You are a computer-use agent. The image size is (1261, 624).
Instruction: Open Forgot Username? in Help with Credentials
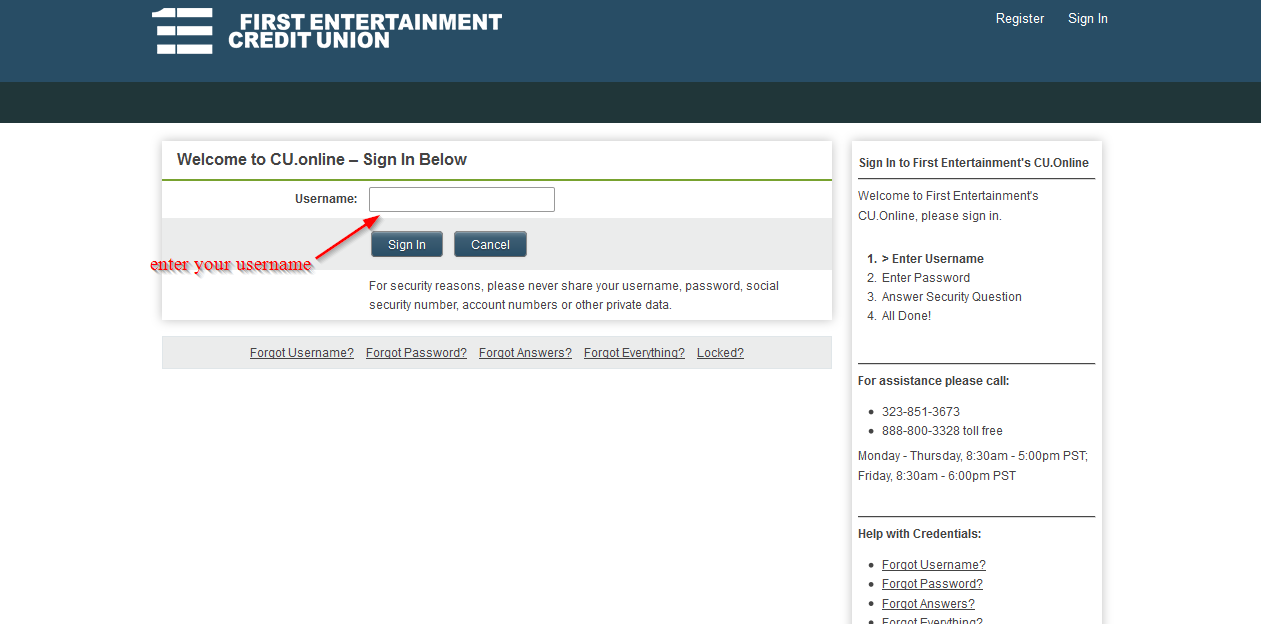(x=934, y=565)
